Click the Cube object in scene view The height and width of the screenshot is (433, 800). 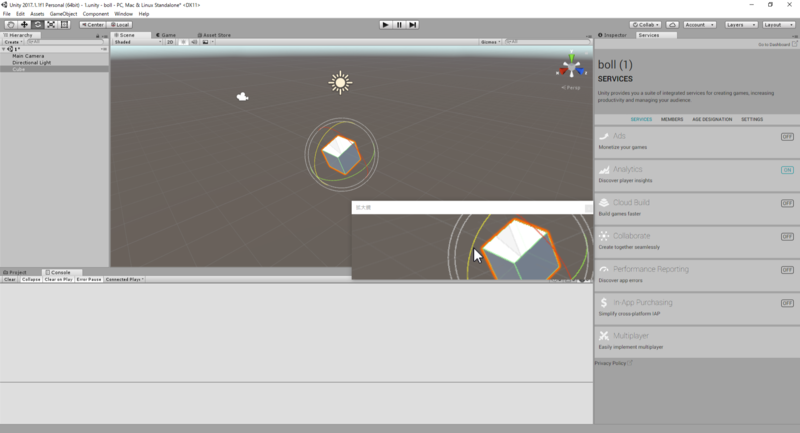(x=341, y=155)
